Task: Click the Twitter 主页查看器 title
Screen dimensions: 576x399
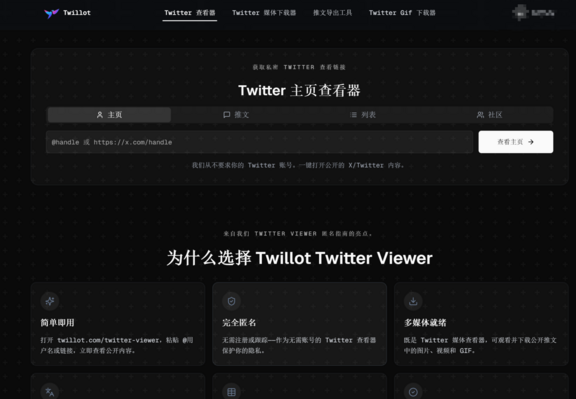Action: [x=299, y=90]
